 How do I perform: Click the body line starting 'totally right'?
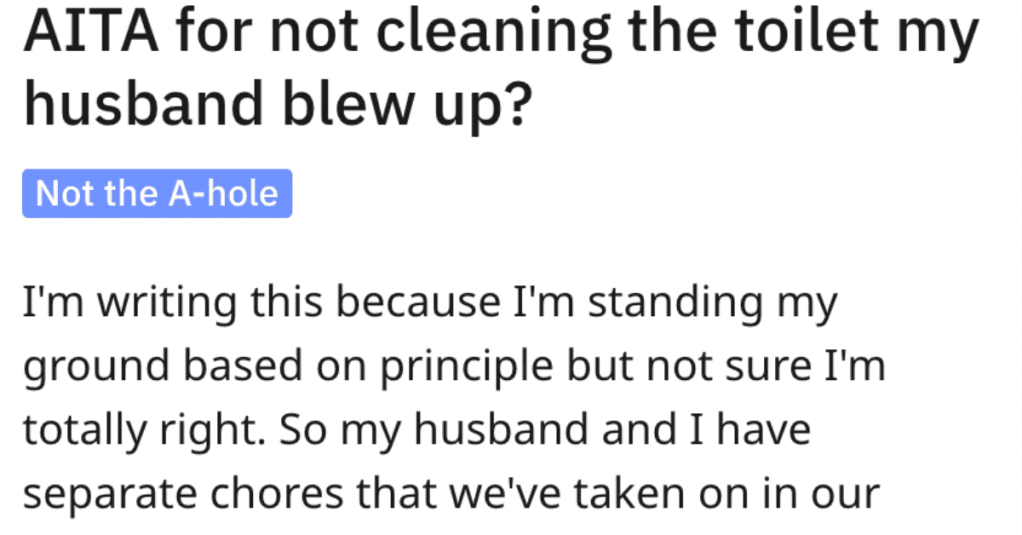click(x=417, y=431)
